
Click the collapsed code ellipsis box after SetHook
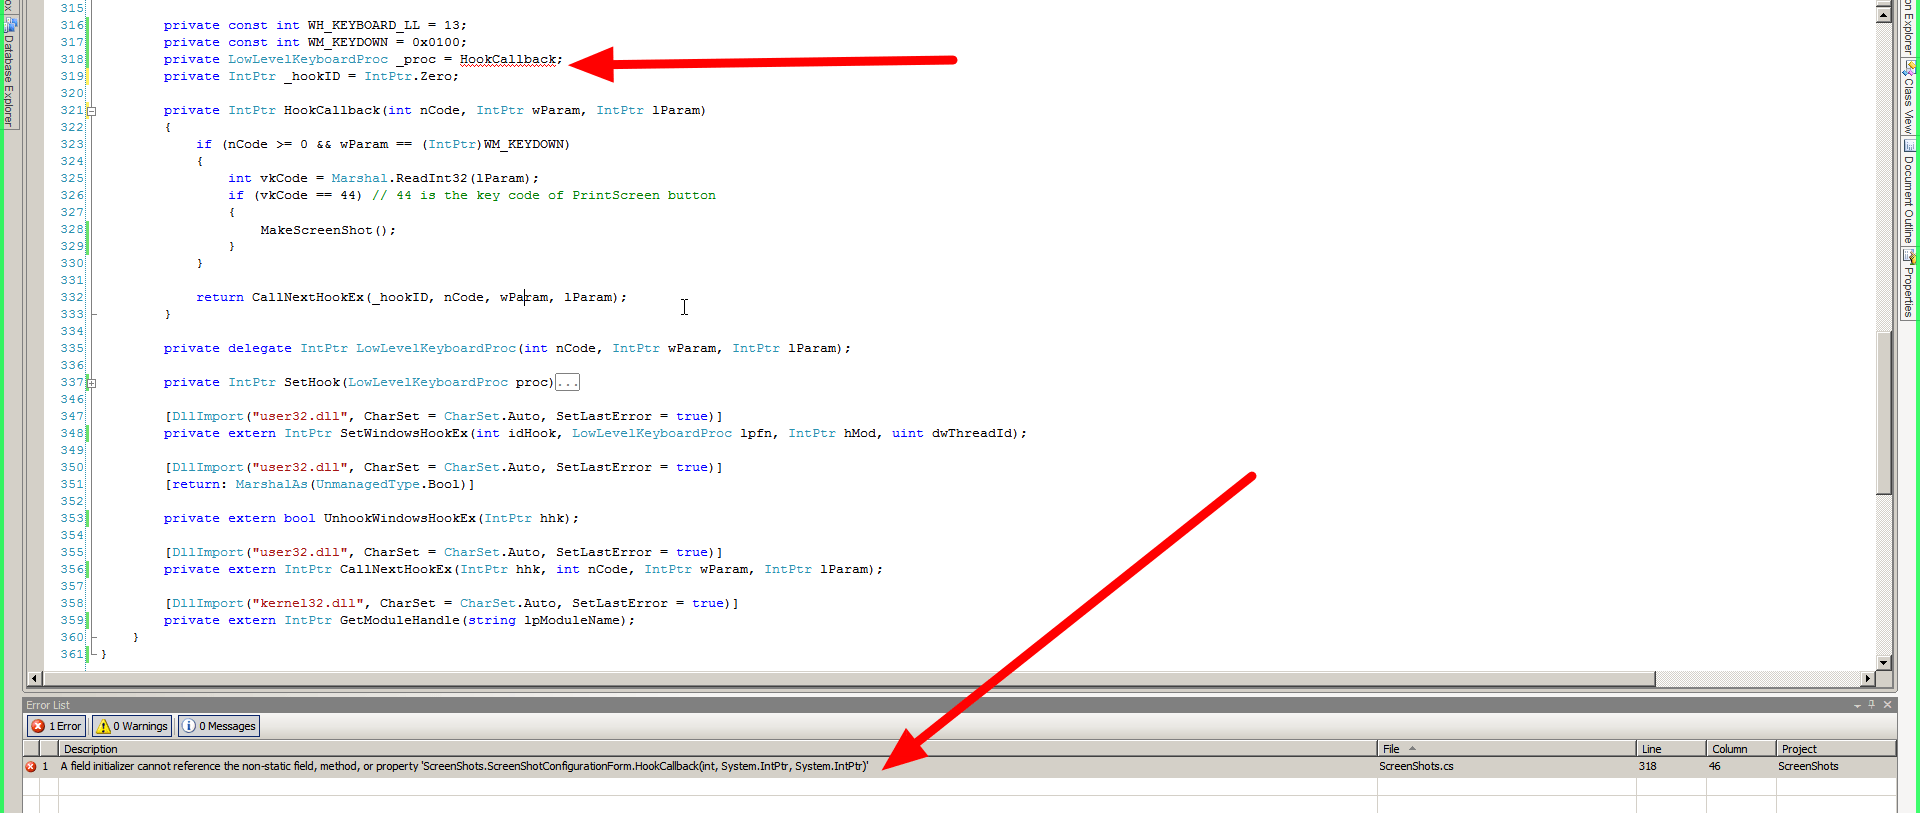click(567, 383)
